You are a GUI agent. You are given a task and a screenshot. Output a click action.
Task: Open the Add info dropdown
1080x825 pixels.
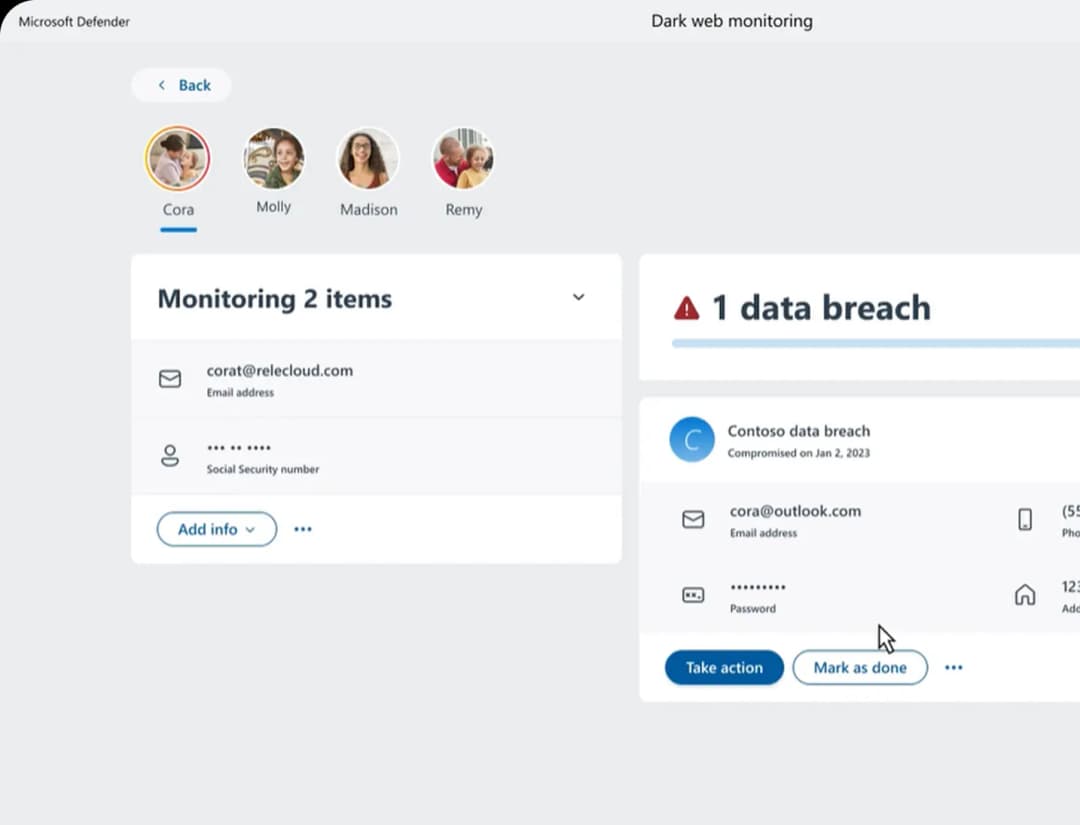(217, 529)
